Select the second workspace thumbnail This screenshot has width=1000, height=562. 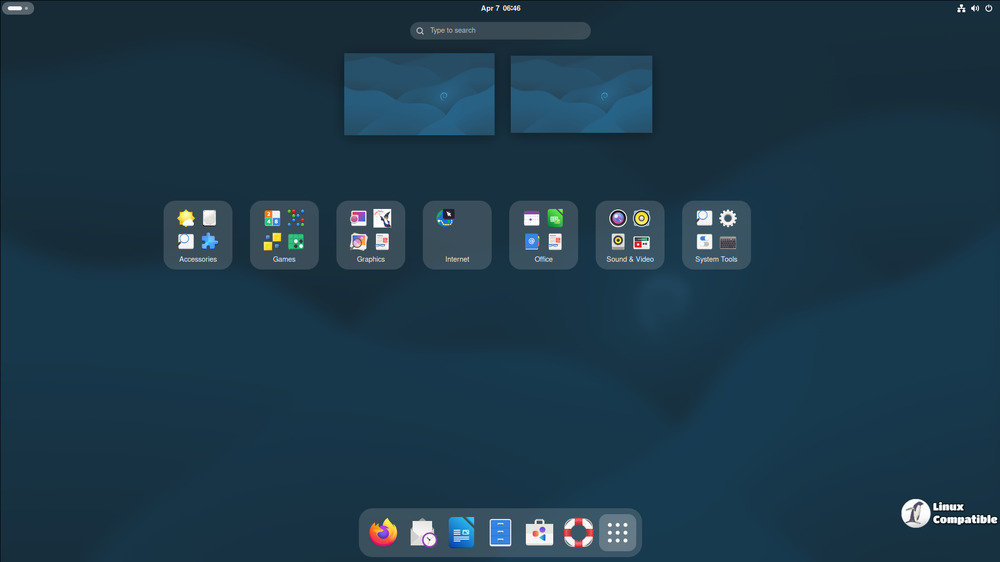pyautogui.click(x=581, y=94)
